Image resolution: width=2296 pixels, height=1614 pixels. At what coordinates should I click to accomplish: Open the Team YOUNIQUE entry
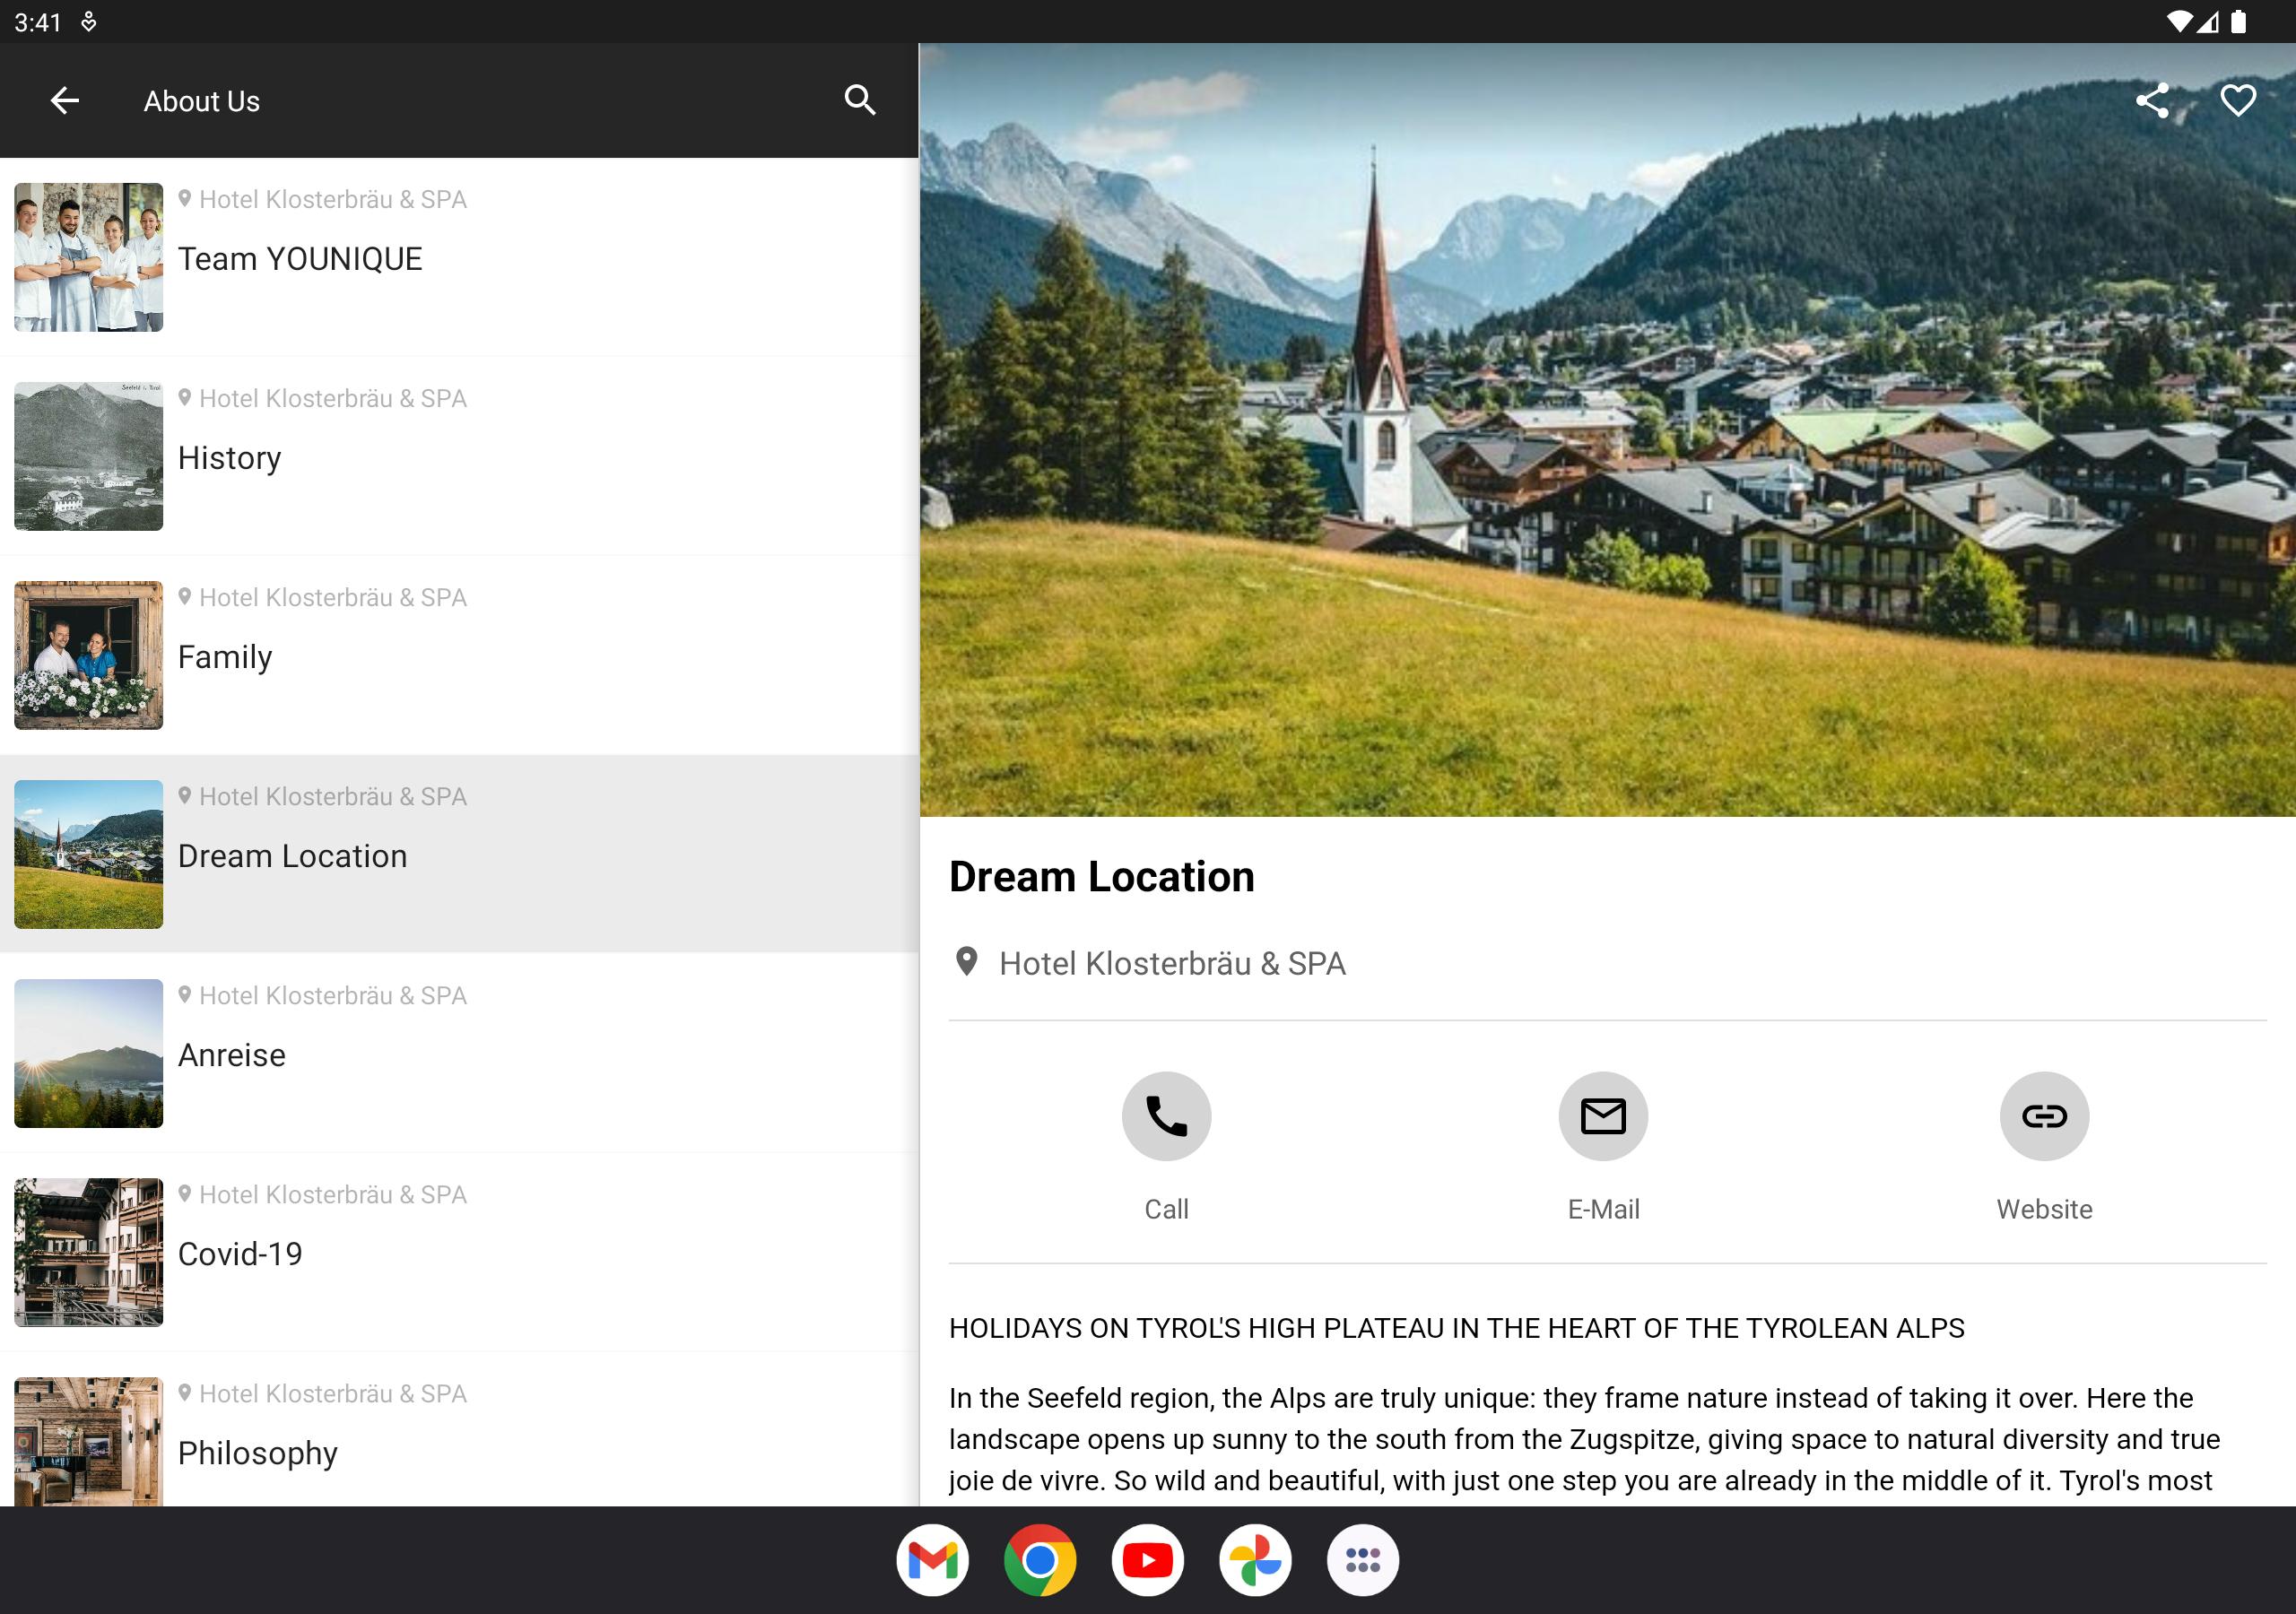click(x=459, y=257)
